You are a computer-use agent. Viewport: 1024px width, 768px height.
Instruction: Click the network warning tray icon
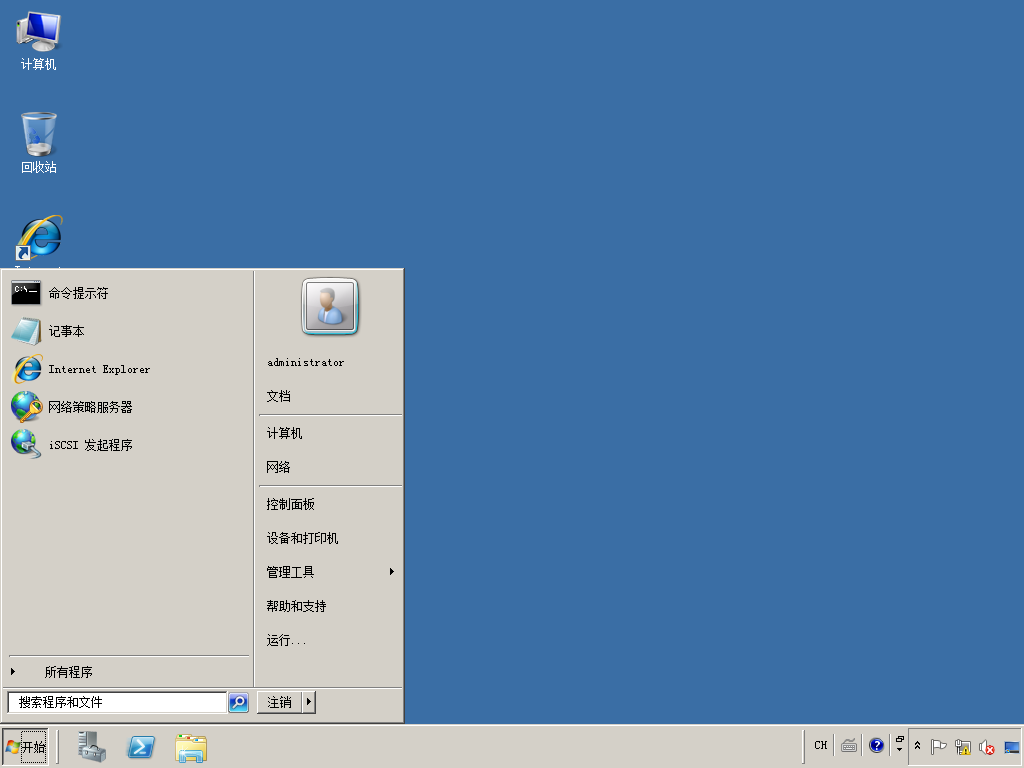coord(963,746)
